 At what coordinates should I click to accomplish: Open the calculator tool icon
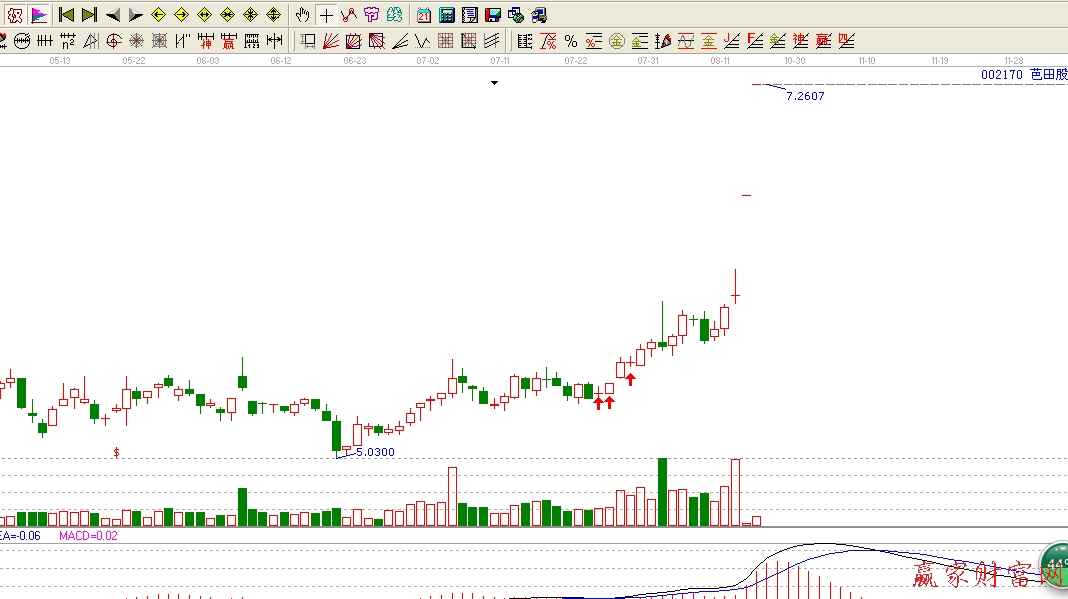(447, 15)
